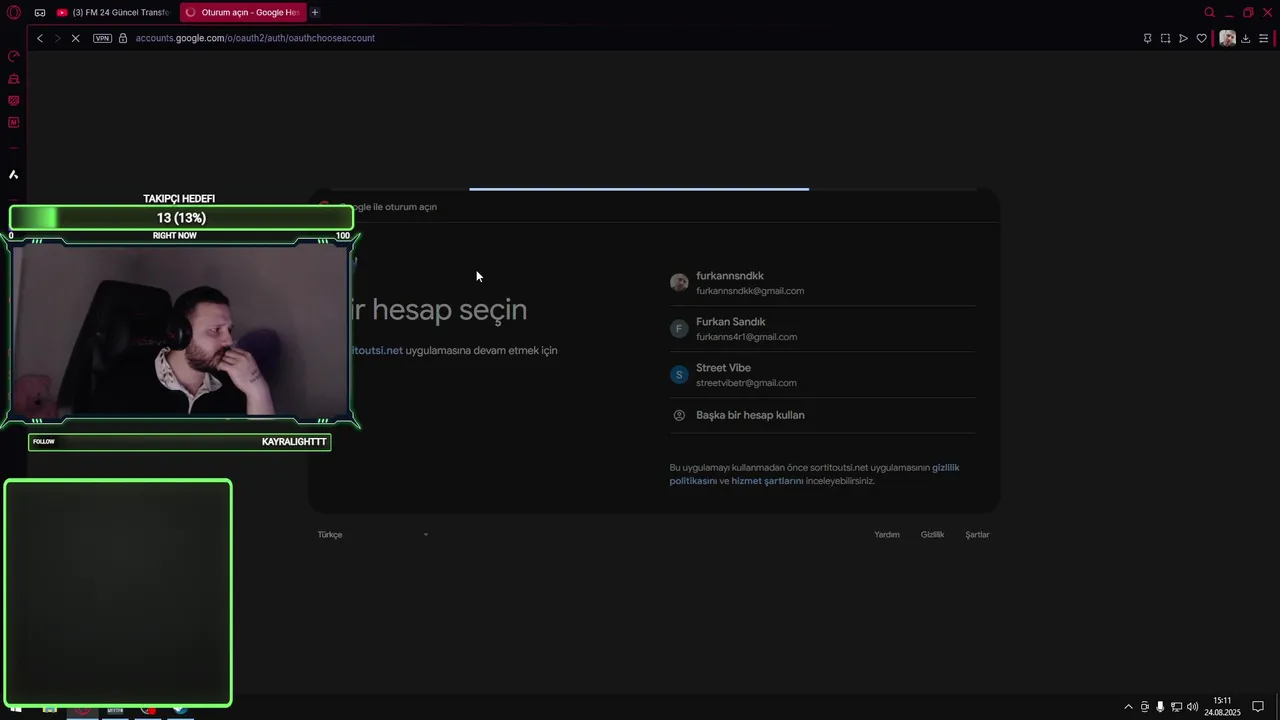Open the profile avatar in toolbar
The image size is (1280, 720).
click(1227, 38)
